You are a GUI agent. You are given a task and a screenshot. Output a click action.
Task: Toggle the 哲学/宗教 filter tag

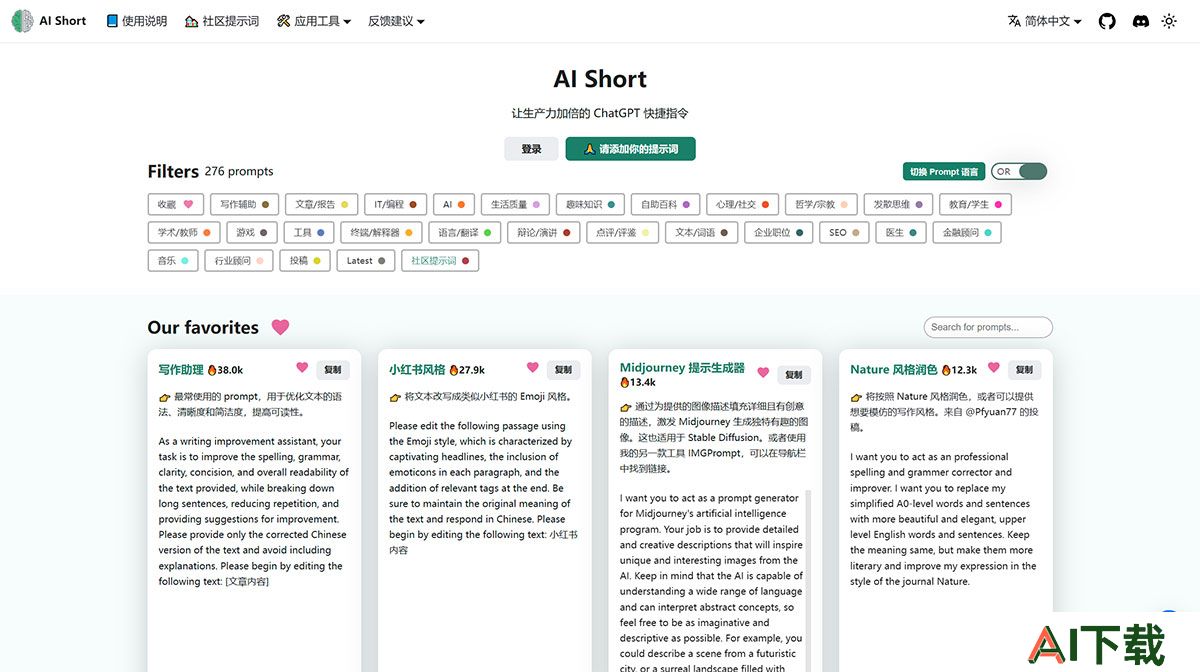click(822, 204)
